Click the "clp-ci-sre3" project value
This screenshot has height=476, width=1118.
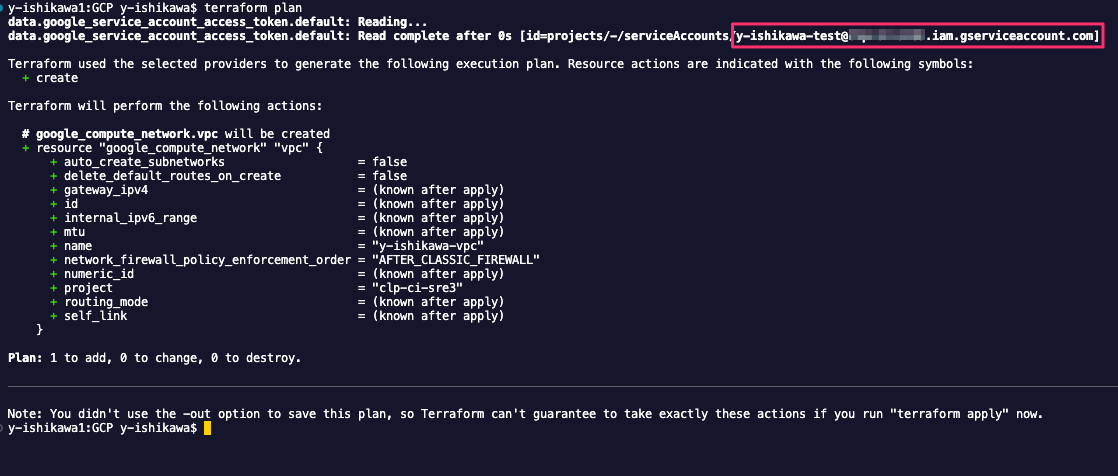coord(418,287)
